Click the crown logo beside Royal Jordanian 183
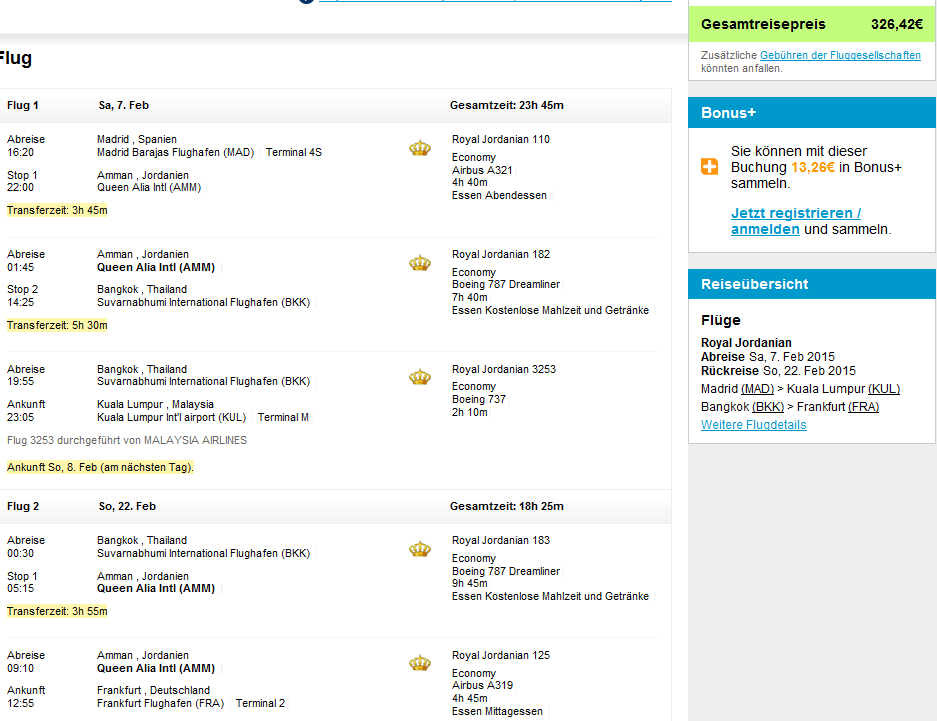Image resolution: width=937 pixels, height=721 pixels. click(419, 549)
